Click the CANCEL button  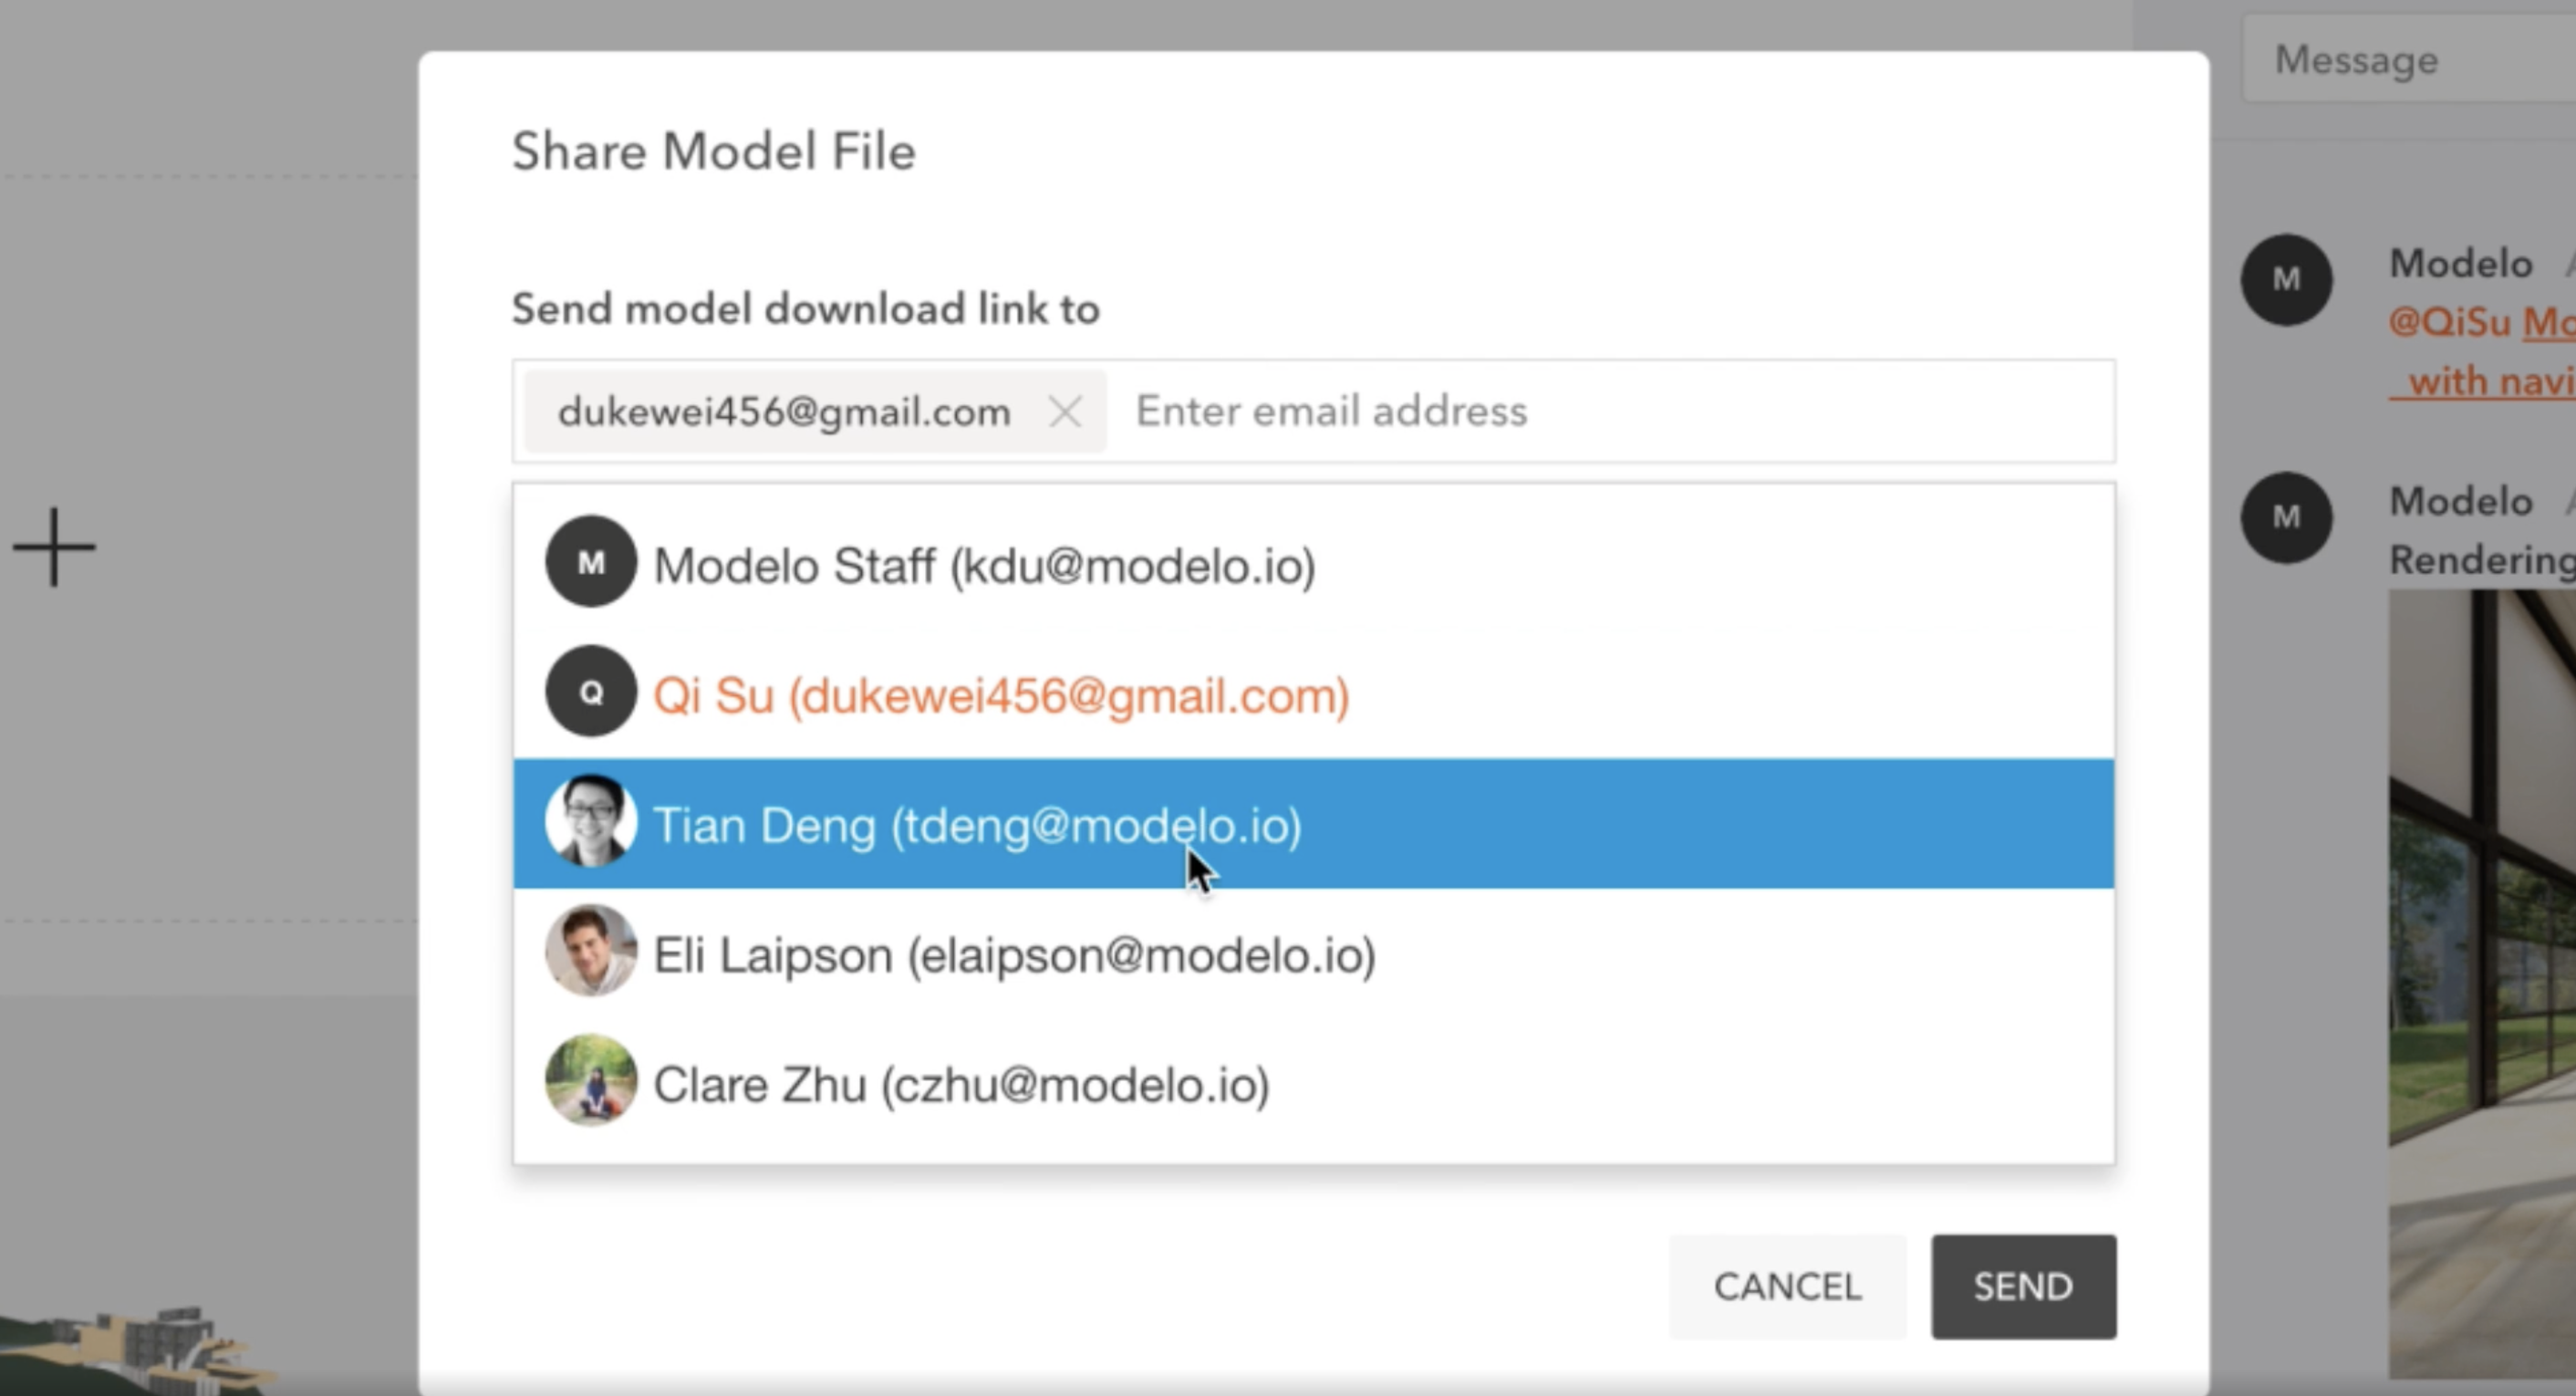pyautogui.click(x=1787, y=1286)
